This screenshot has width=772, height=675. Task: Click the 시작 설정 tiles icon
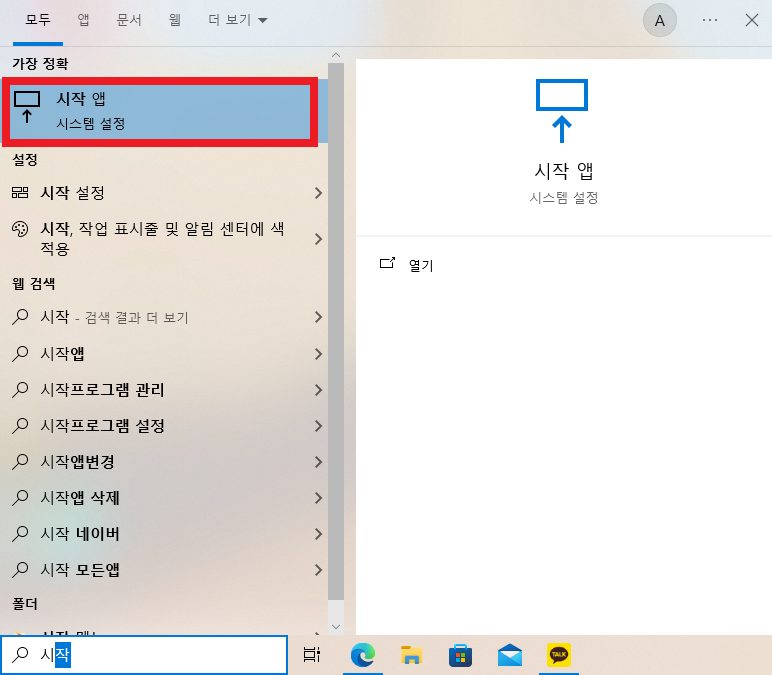coord(20,193)
